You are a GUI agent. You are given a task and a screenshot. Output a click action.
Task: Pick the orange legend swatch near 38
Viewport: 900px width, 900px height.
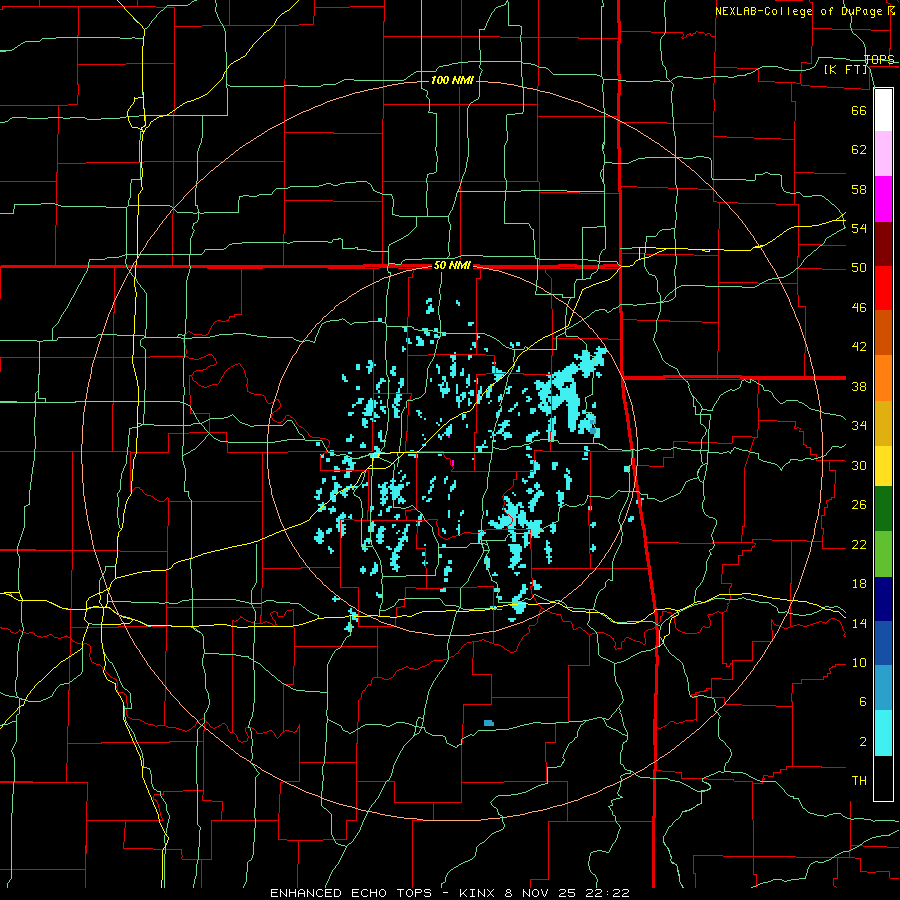click(x=883, y=378)
